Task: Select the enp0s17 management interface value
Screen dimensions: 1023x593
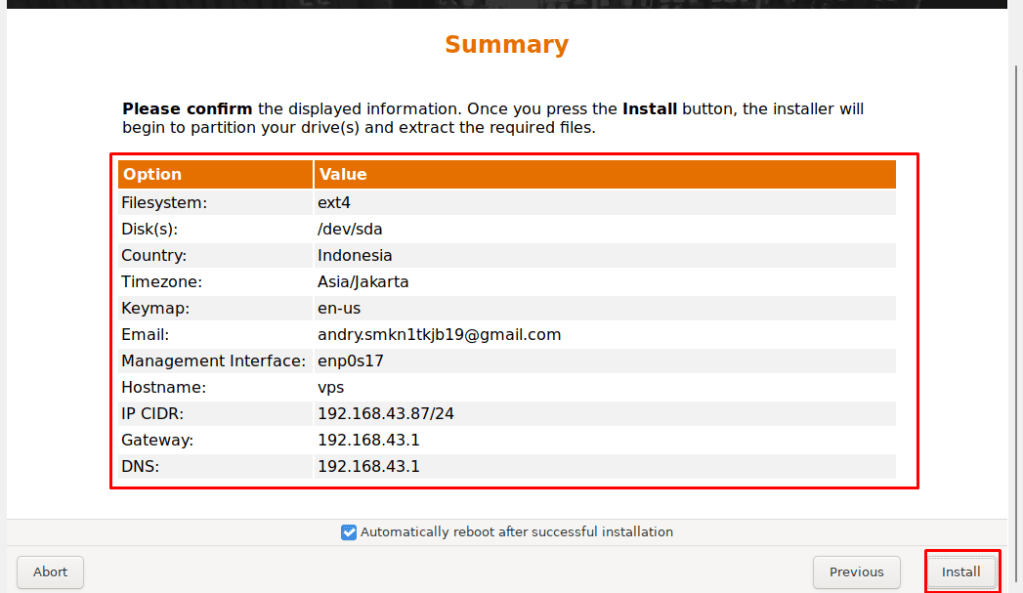Action: 350,361
